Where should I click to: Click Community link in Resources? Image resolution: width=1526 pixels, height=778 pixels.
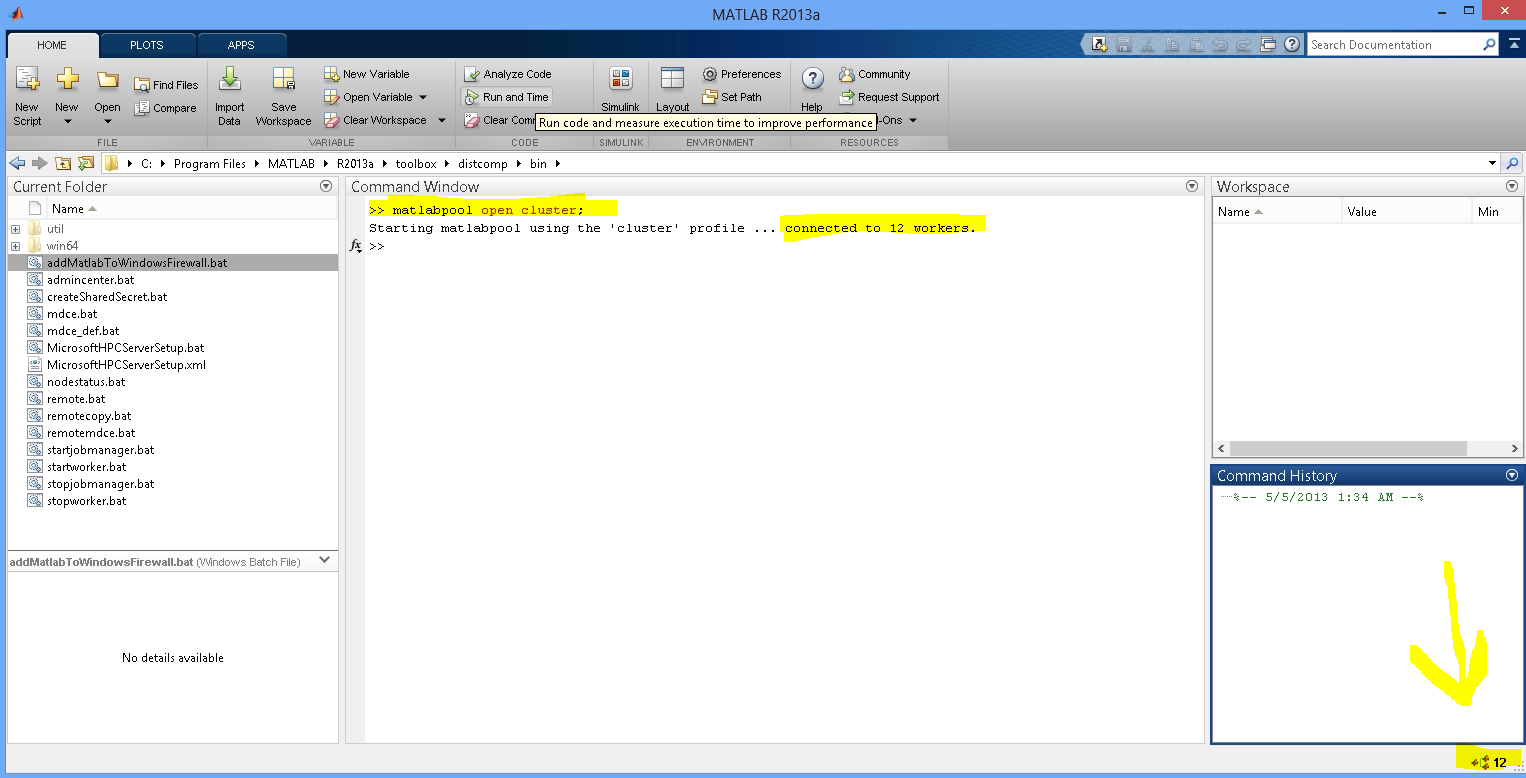[875, 74]
